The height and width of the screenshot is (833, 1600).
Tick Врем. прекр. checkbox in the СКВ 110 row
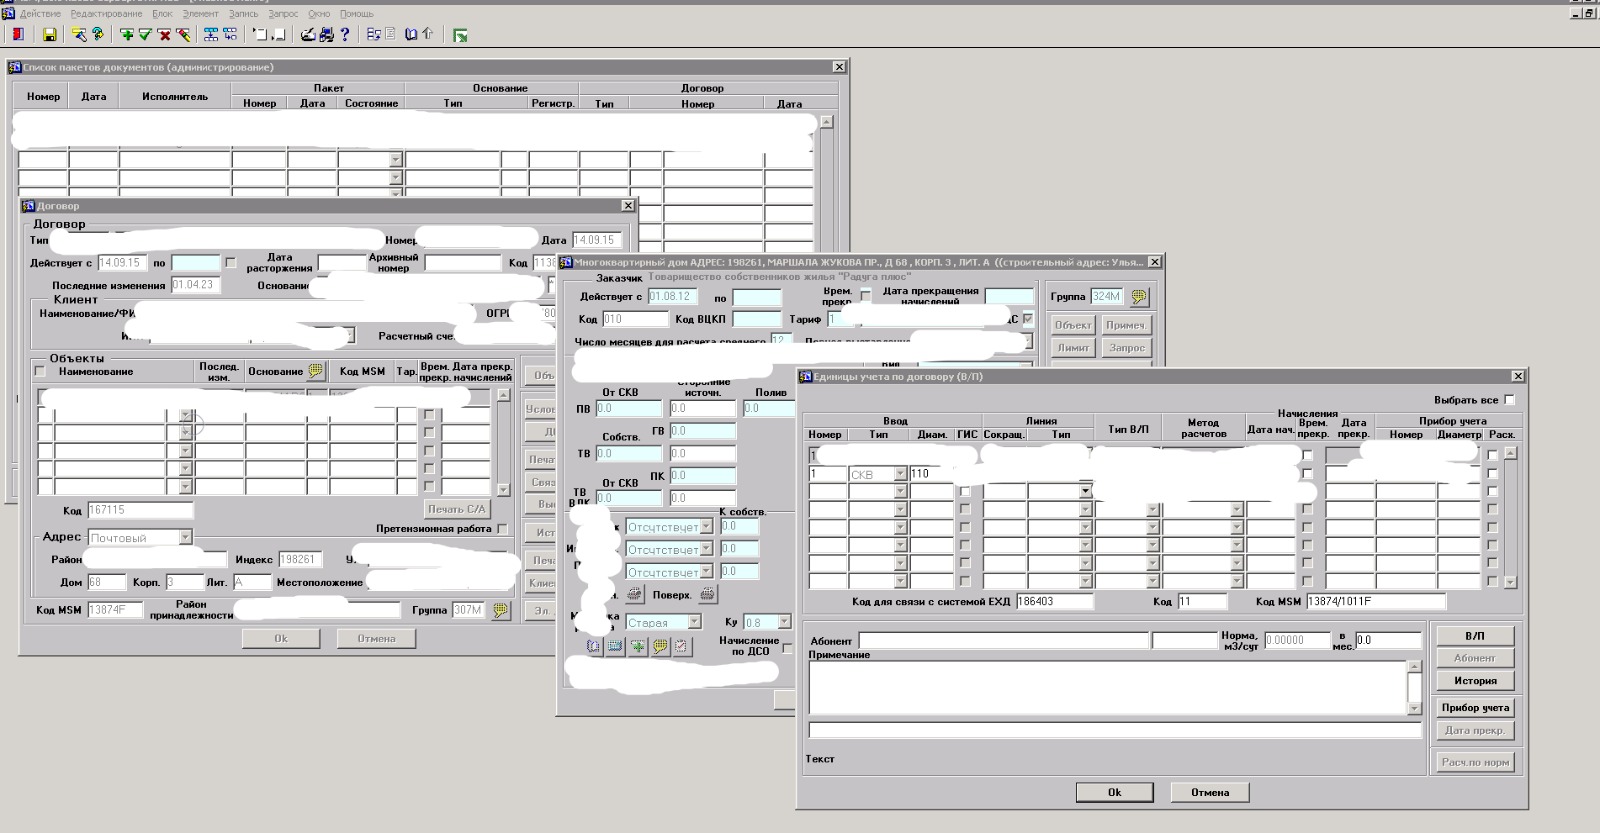[x=1307, y=474]
